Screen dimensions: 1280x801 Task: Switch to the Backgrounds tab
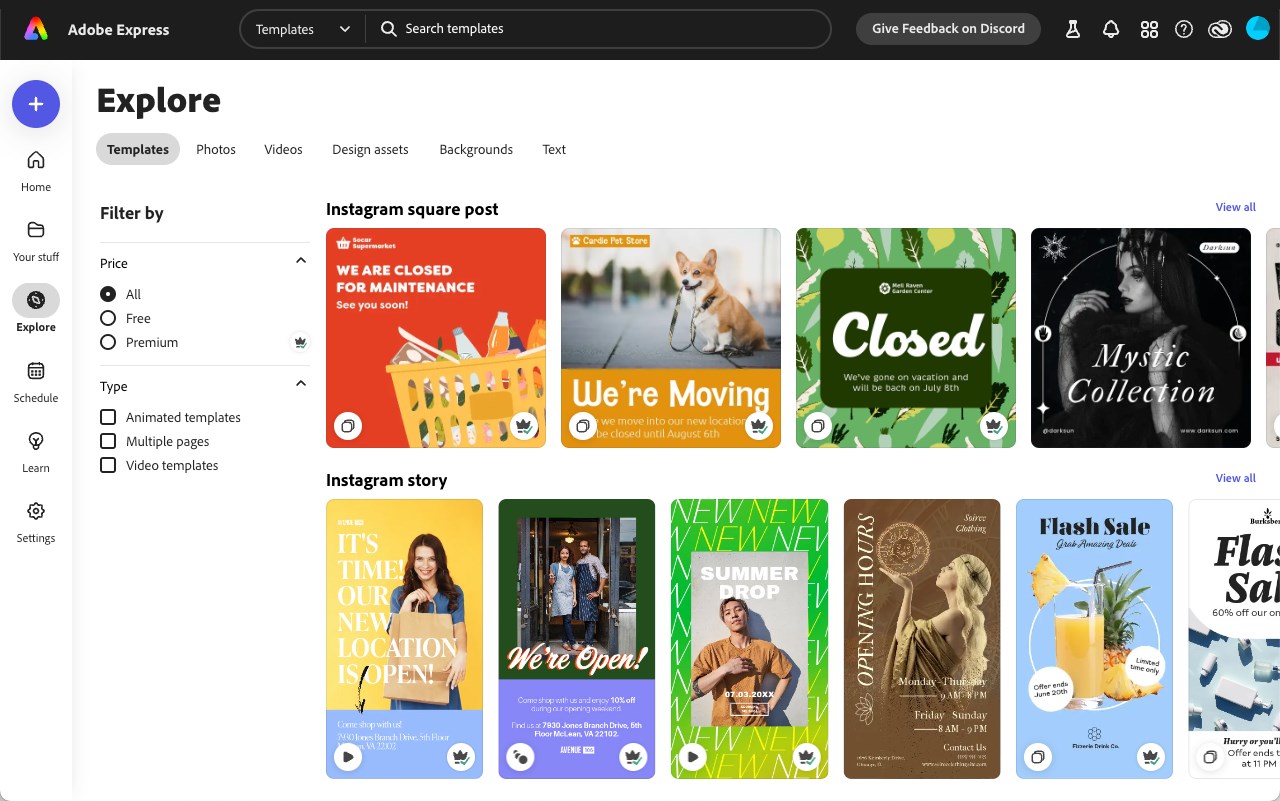476,149
